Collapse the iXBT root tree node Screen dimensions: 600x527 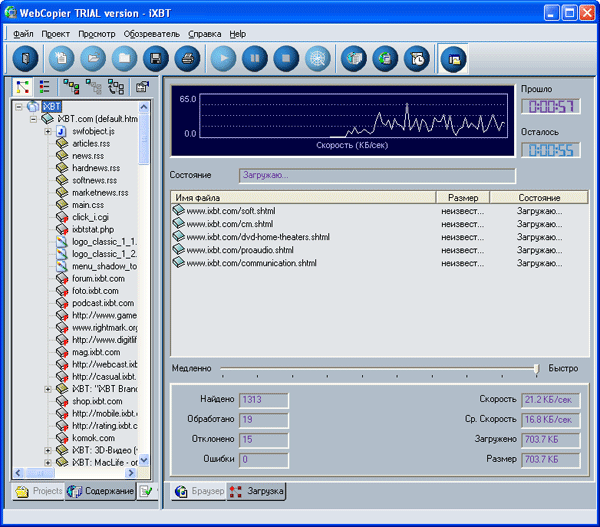[x=19, y=106]
